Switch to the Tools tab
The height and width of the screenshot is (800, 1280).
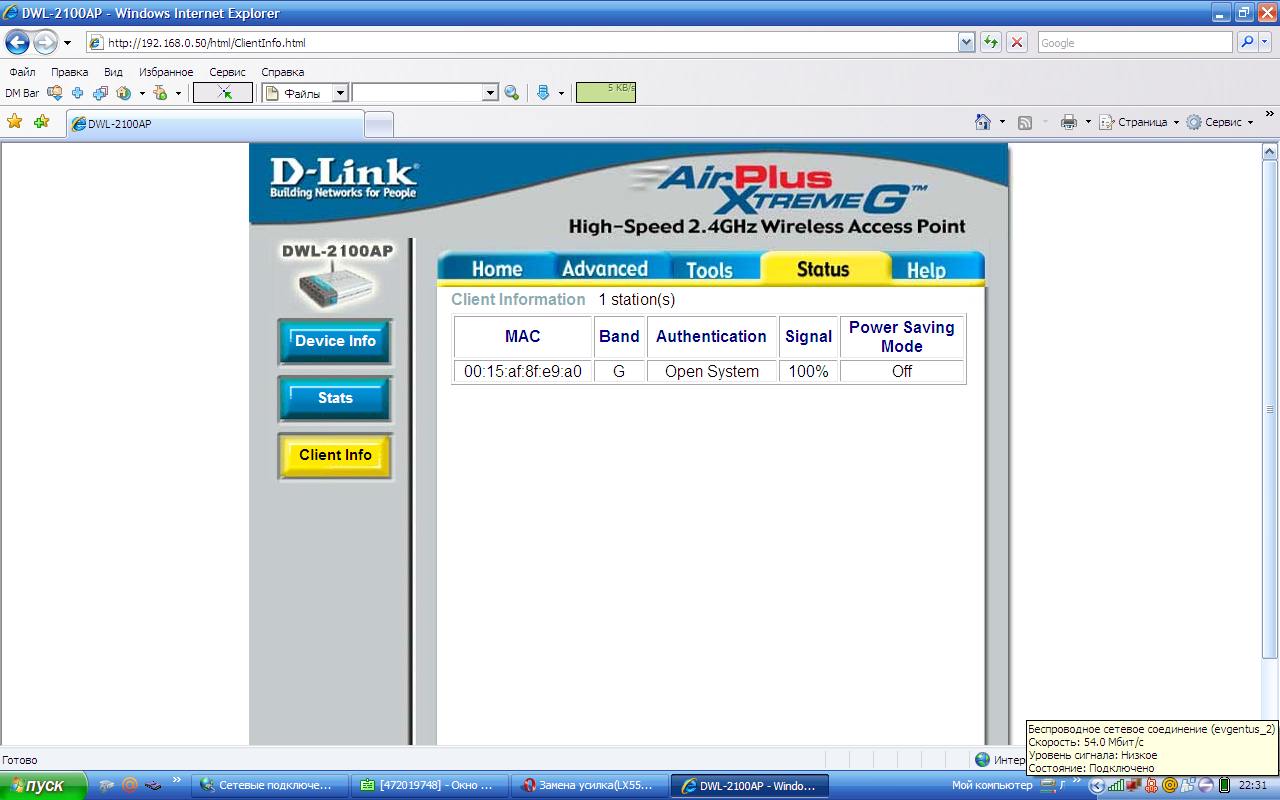click(x=709, y=269)
